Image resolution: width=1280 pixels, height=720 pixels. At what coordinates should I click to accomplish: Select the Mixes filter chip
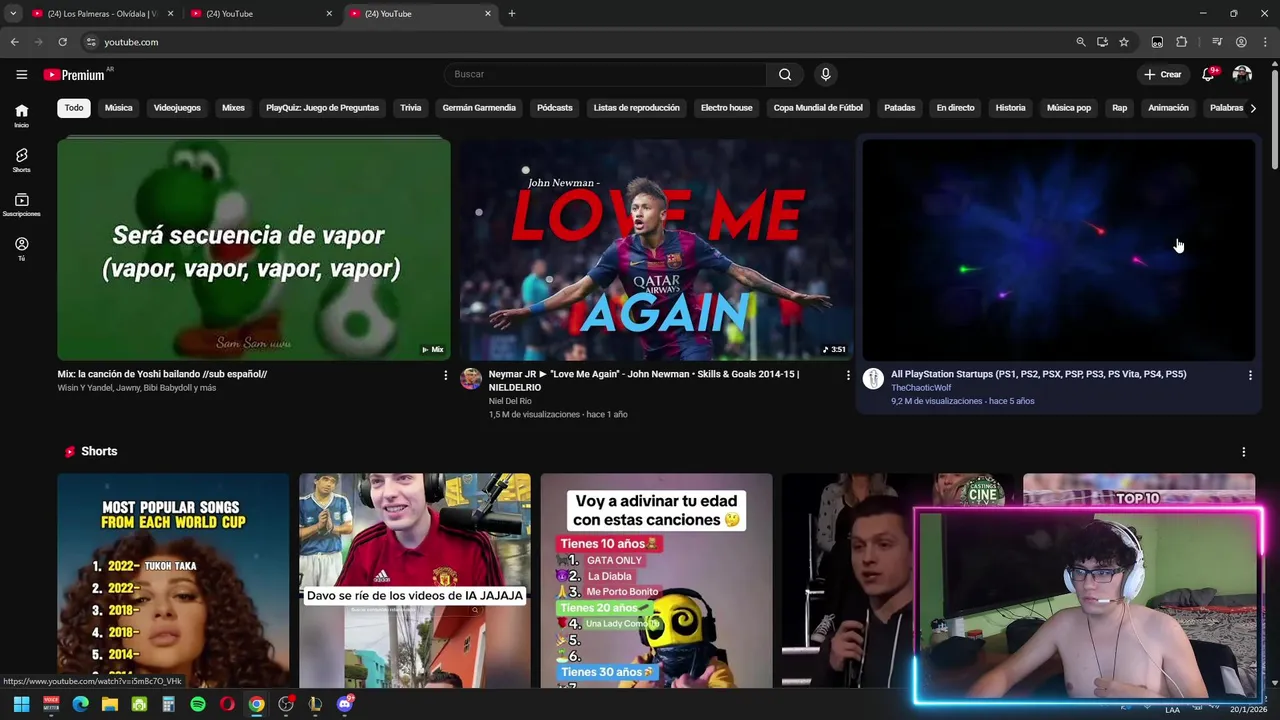pos(233,108)
